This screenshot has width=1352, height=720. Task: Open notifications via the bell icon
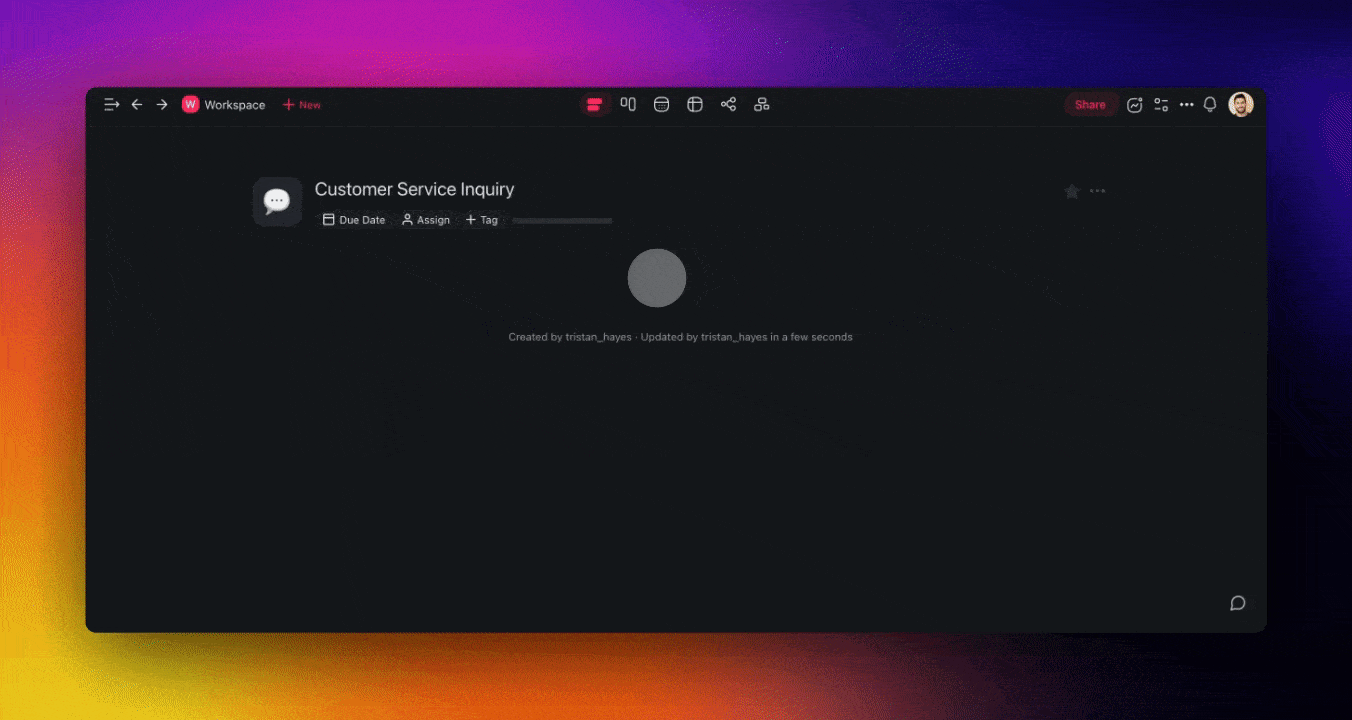click(x=1210, y=104)
